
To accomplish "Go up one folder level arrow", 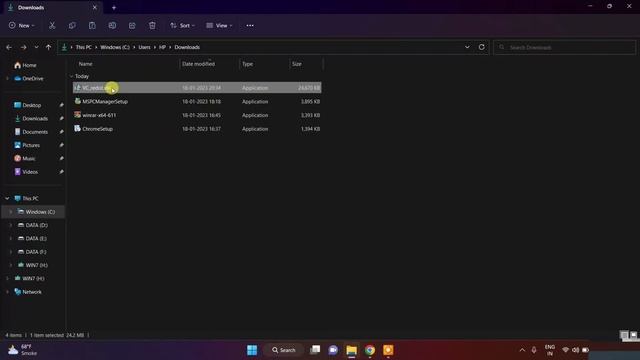I will tap(49, 47).
